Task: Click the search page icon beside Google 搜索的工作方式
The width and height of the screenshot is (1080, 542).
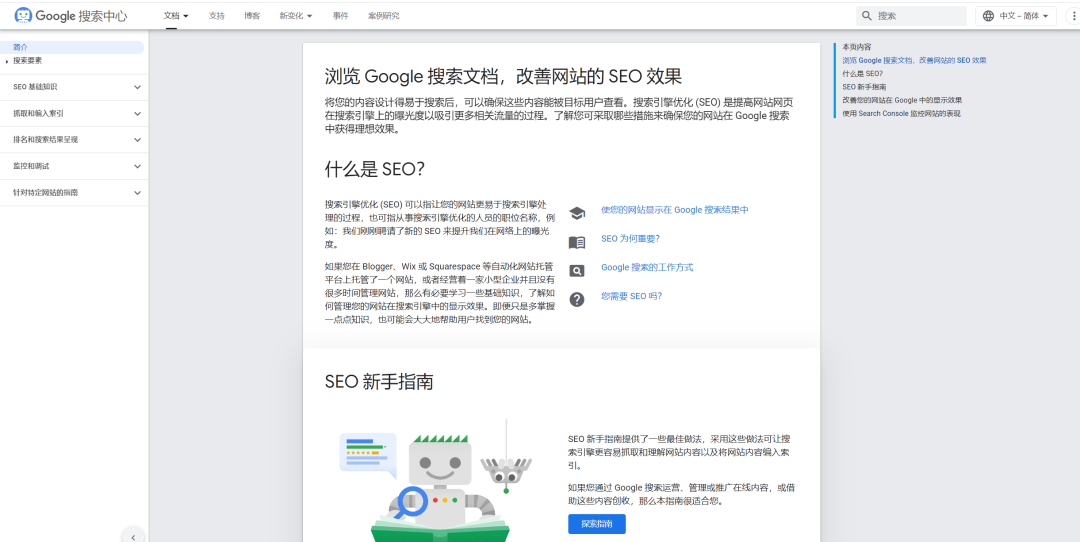Action: (x=577, y=271)
